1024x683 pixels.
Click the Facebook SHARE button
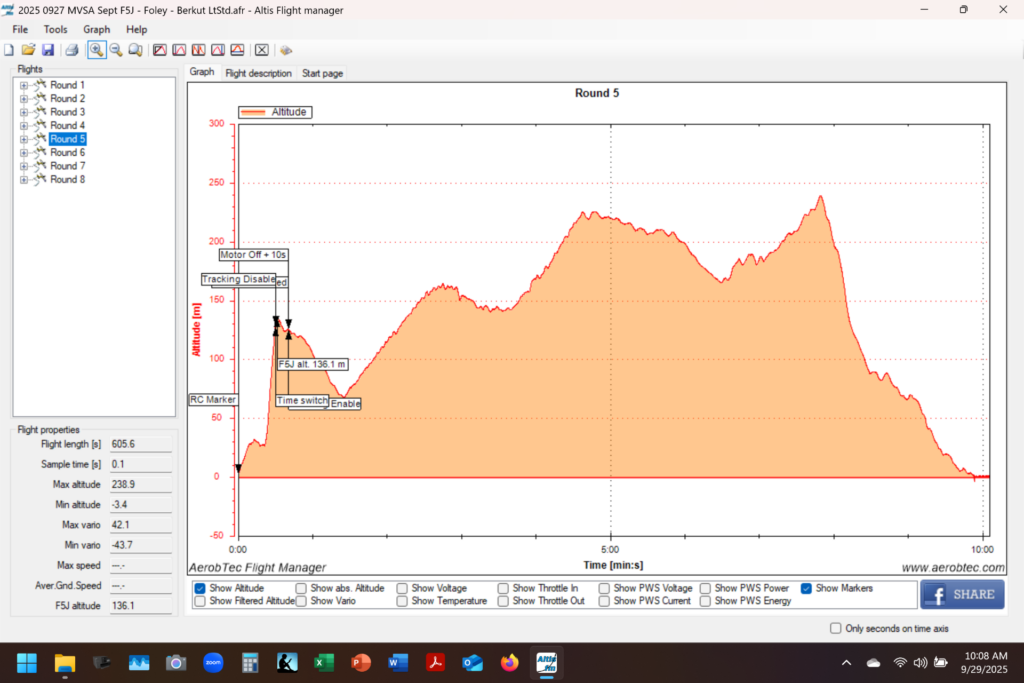point(961,594)
